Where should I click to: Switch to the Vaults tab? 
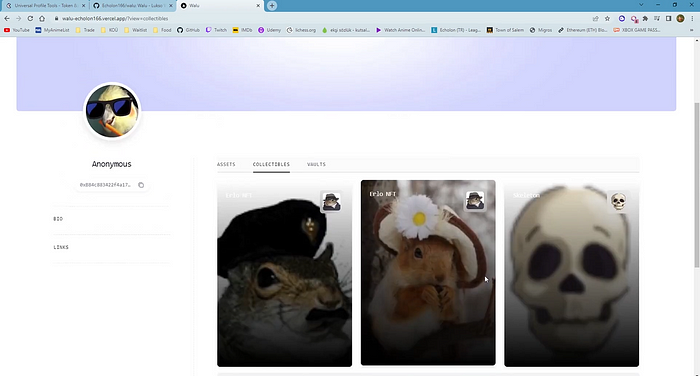pyautogui.click(x=317, y=164)
